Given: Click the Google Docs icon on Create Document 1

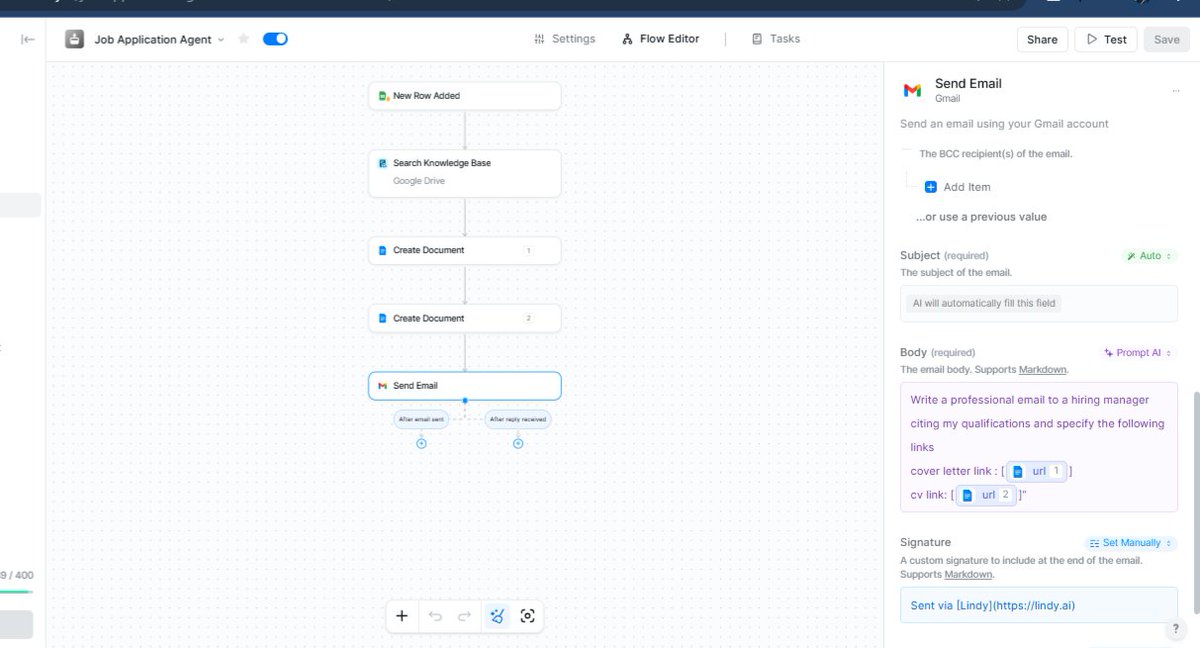Looking at the screenshot, I should 383,250.
